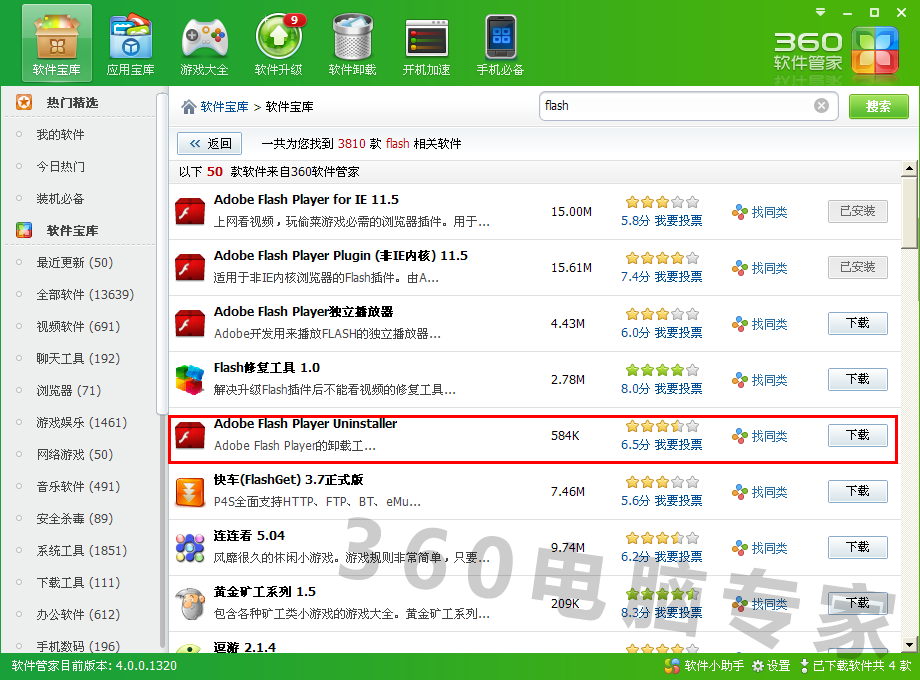The width and height of the screenshot is (920, 680).
Task: Open the 软件卸载 trash bin icon
Action: click(x=352, y=43)
